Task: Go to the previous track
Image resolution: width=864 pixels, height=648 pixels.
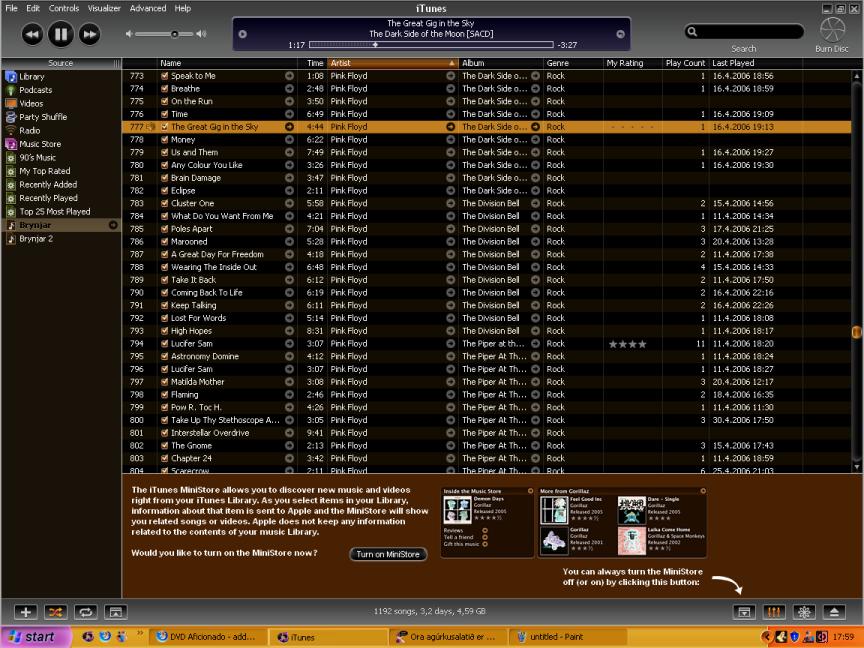Action: 32,34
